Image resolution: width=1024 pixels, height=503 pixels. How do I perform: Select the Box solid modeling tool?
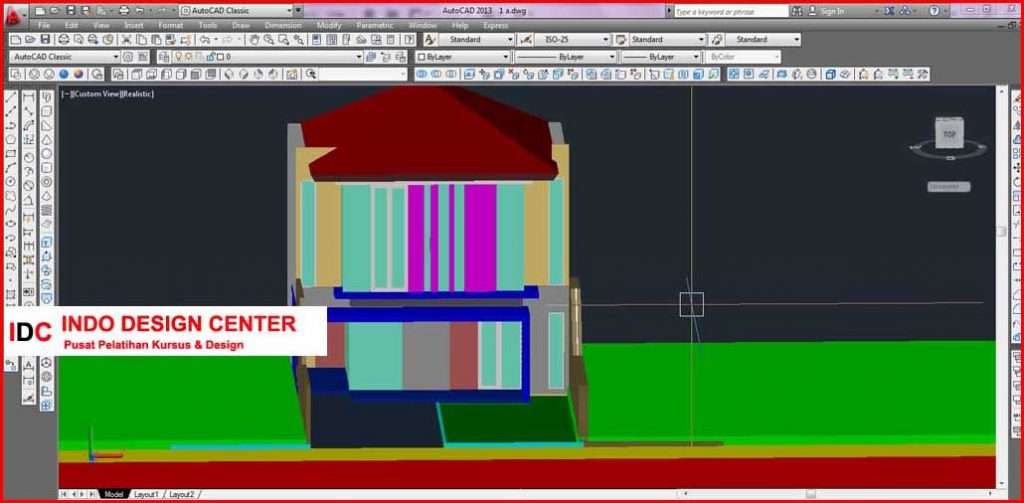[47, 111]
